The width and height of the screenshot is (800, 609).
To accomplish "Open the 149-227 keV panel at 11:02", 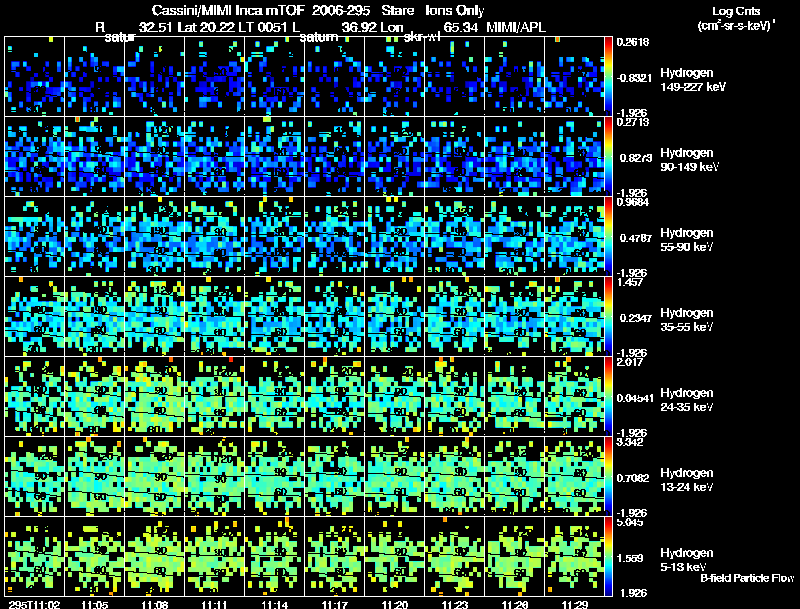I will 35,77.
